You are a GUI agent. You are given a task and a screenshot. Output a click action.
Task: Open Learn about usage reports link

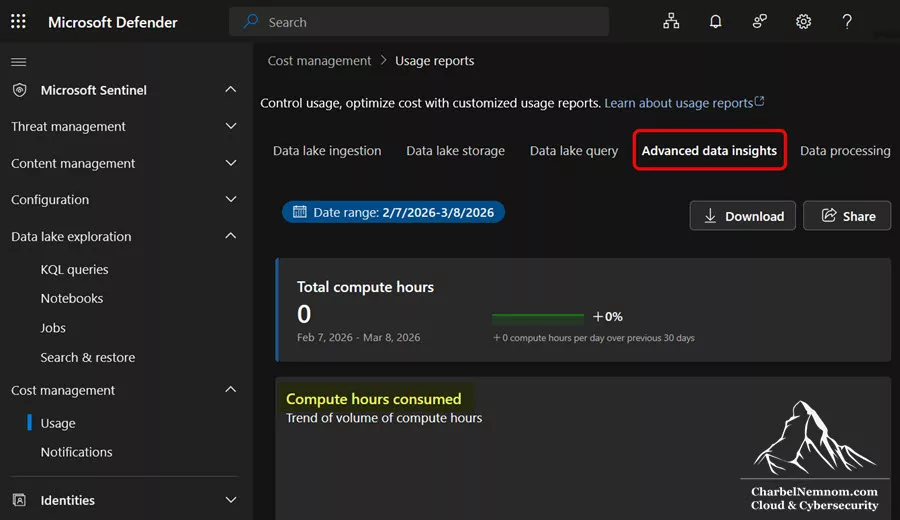pos(678,103)
